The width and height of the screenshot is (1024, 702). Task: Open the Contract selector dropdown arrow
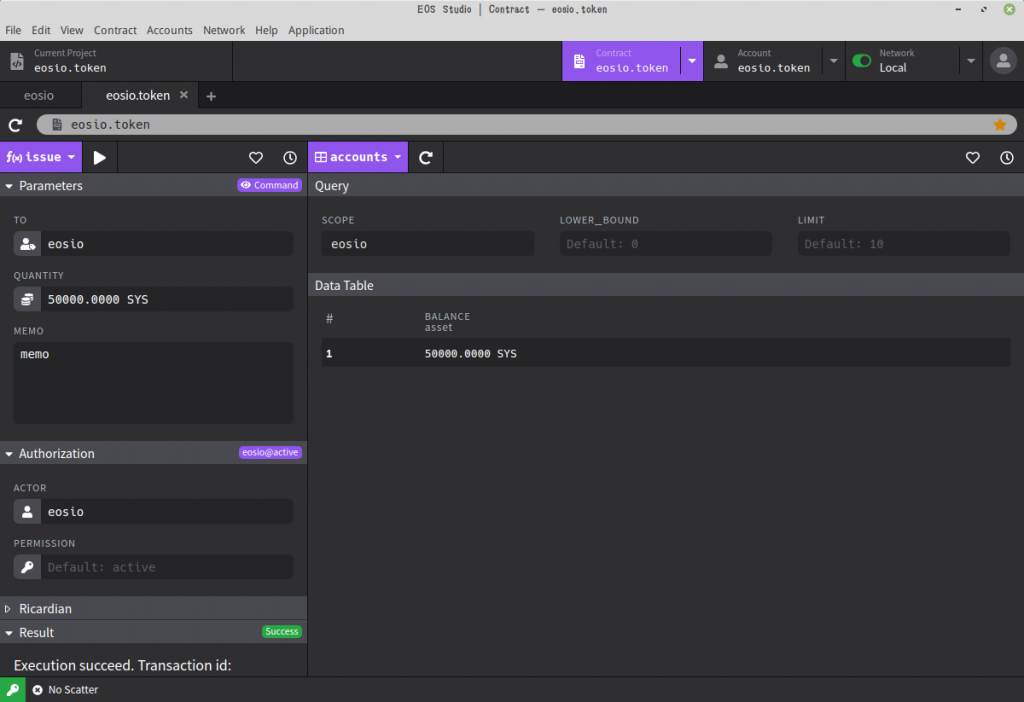pos(692,61)
